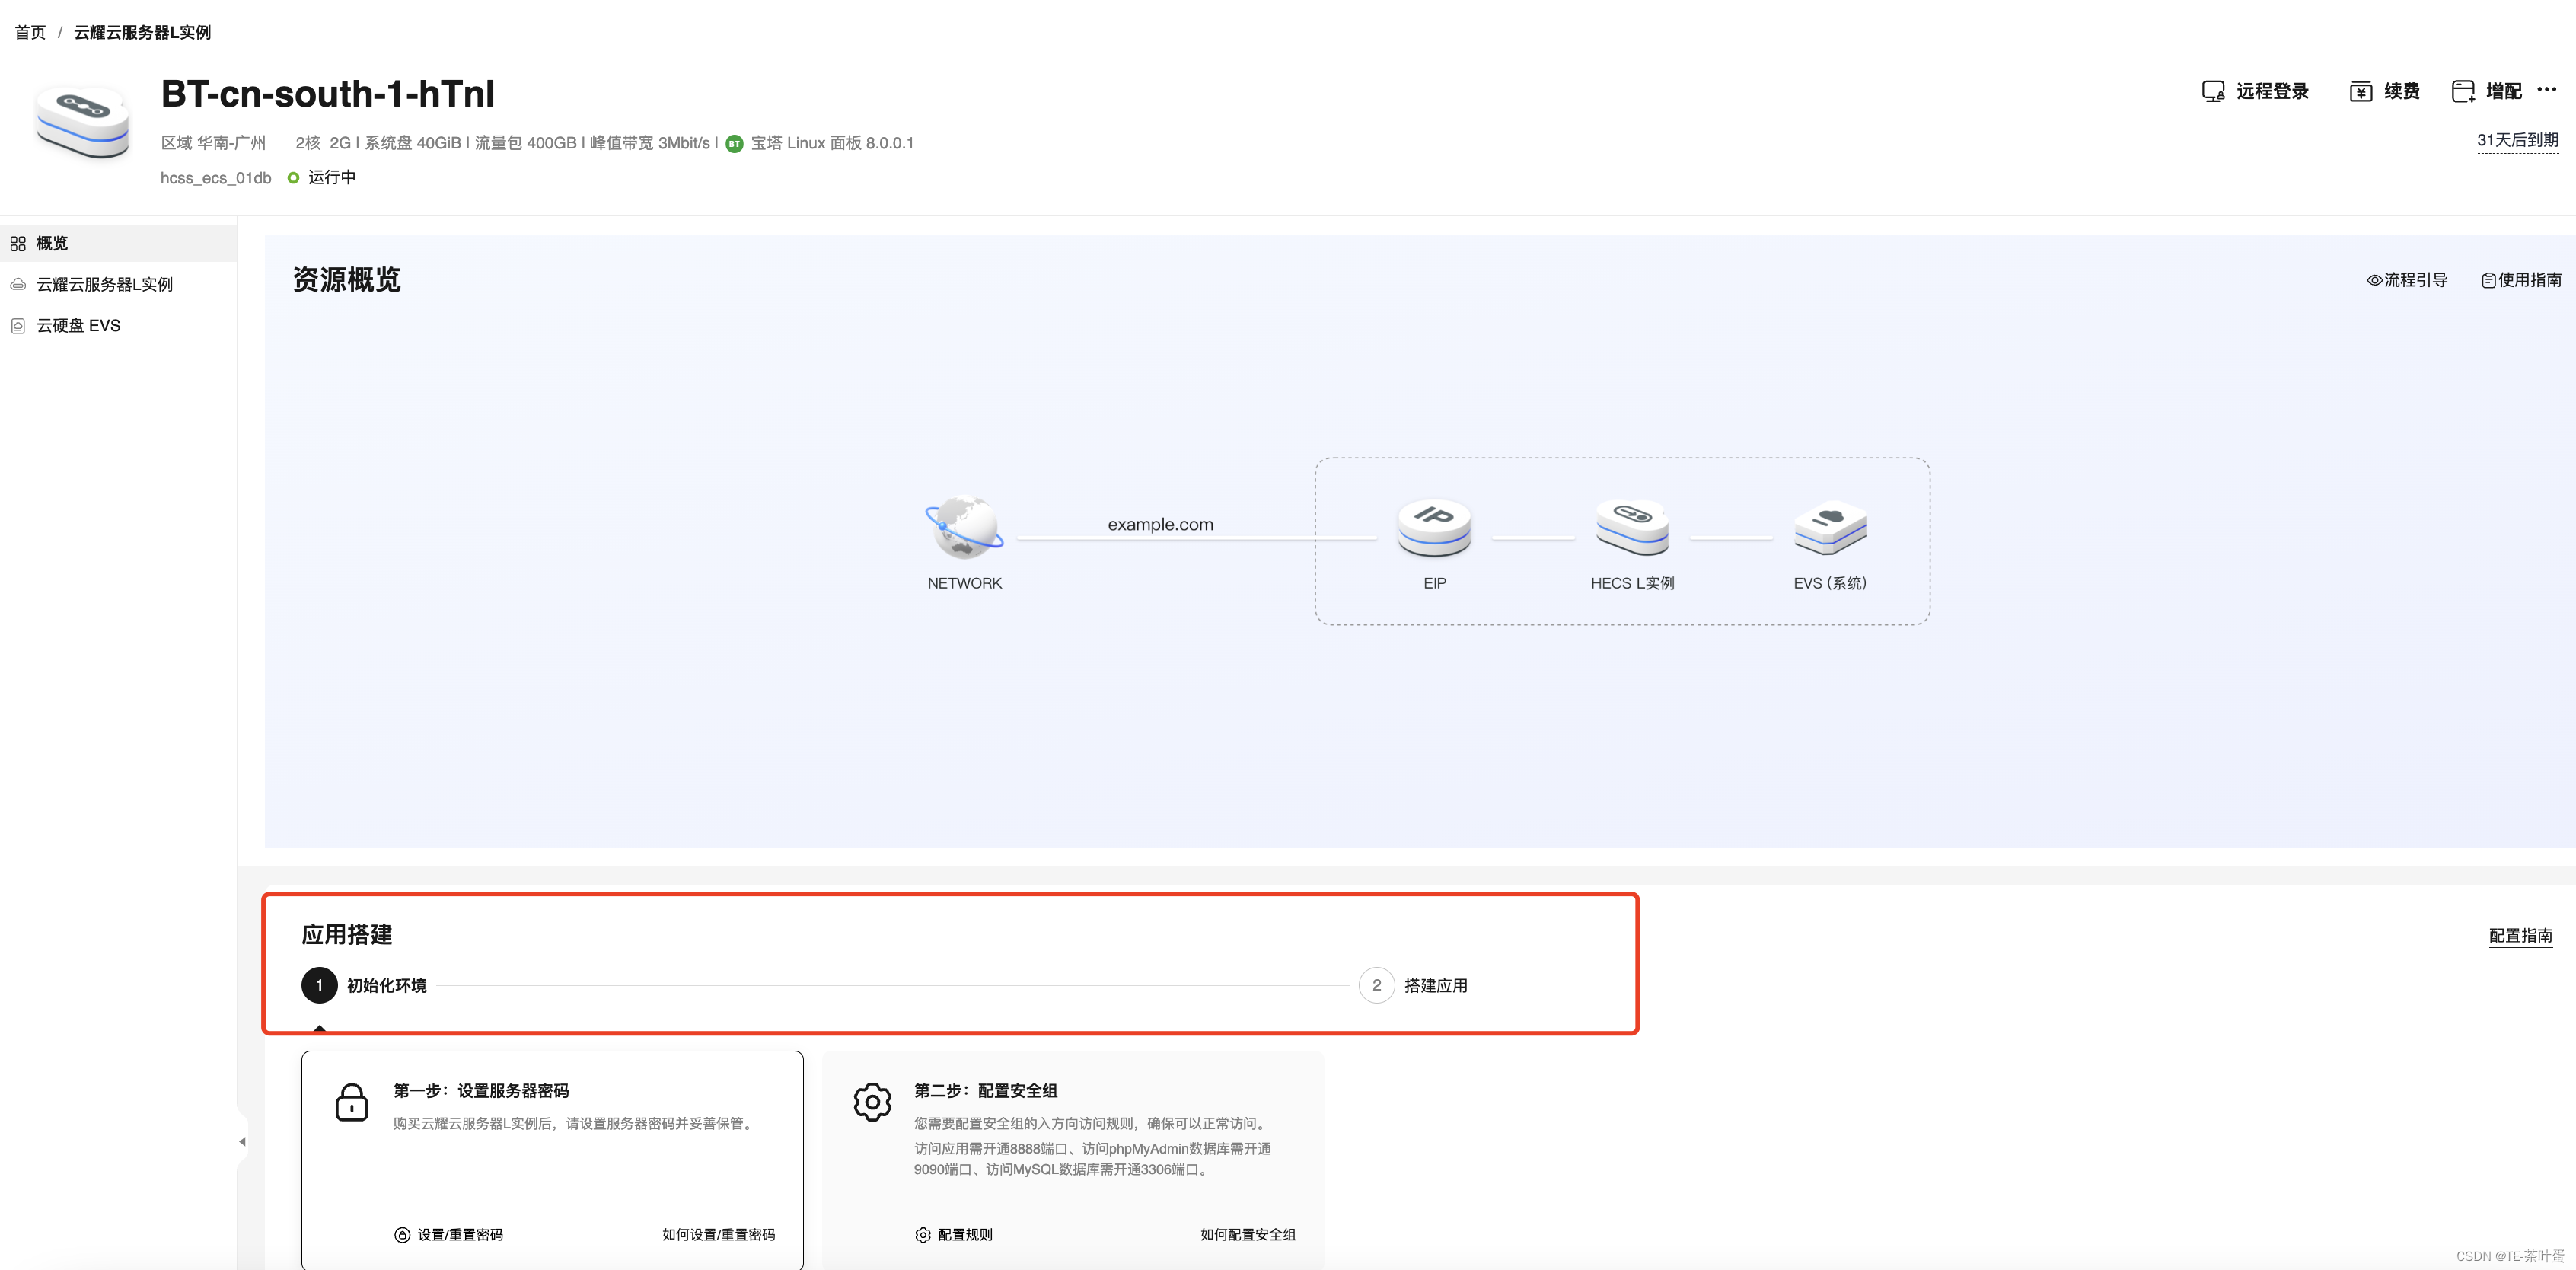Select step 2 搭建应用
Image resolution: width=2576 pixels, height=1270 pixels.
(1413, 985)
